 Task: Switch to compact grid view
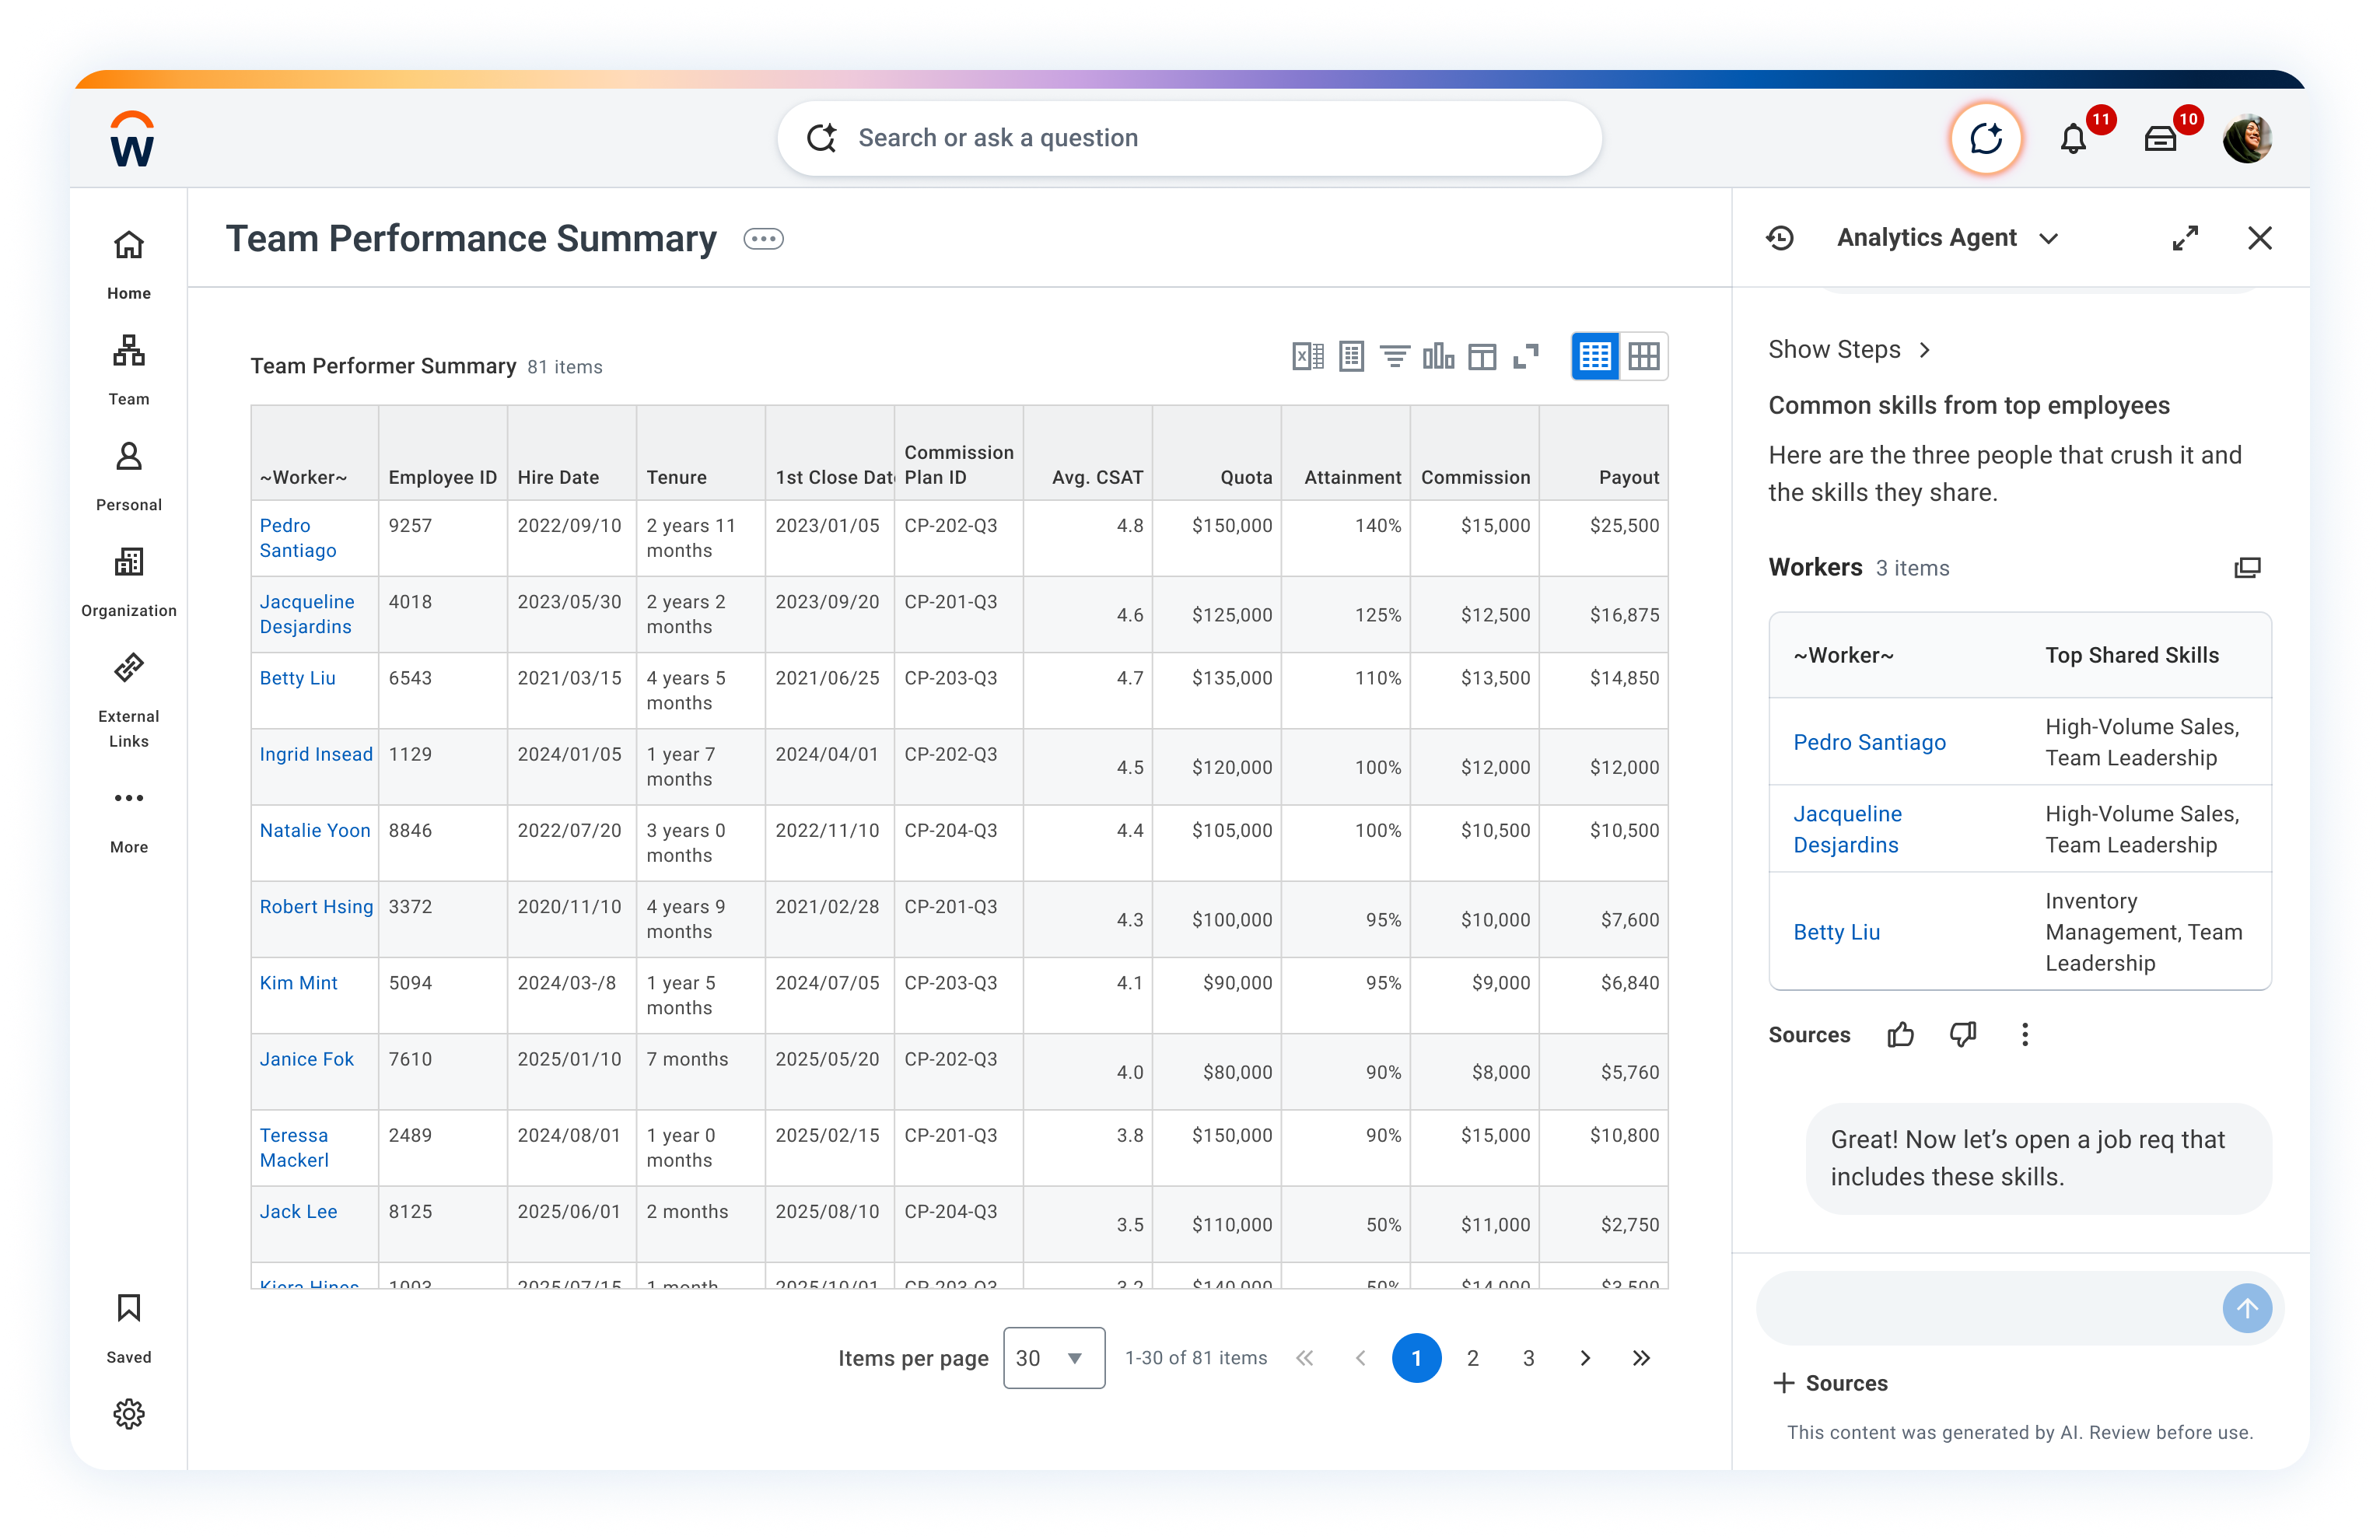click(1595, 356)
